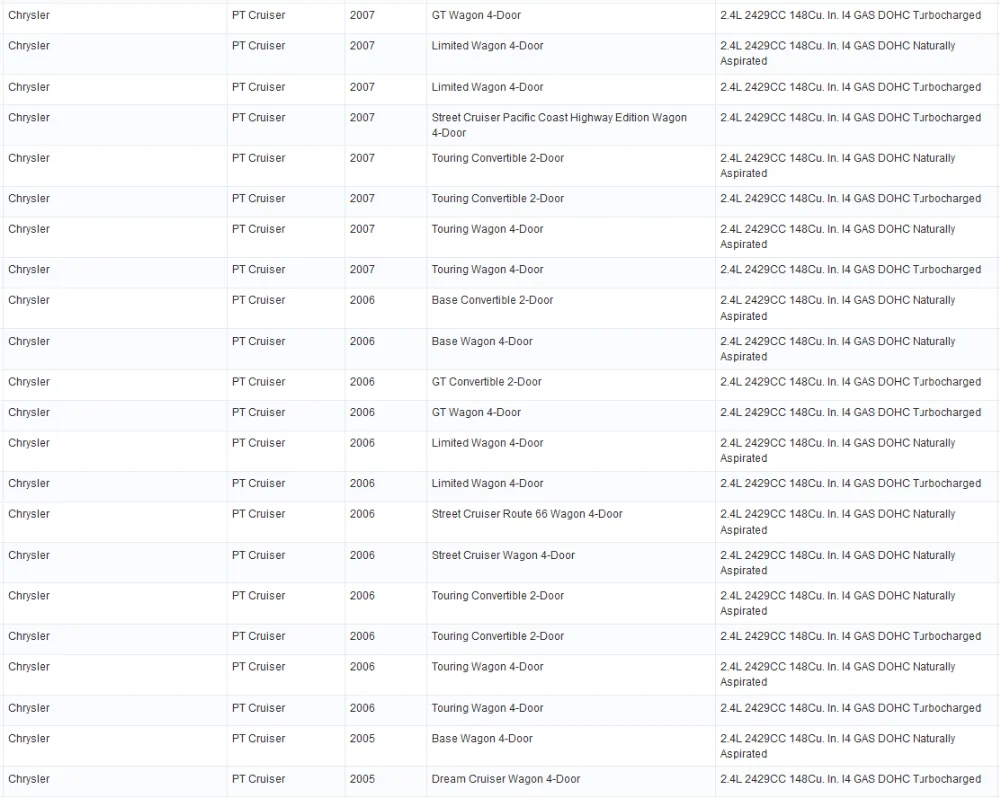1000x798 pixels.
Task: Click the year '2005' in Dream Cruiser row
Action: 362,780
